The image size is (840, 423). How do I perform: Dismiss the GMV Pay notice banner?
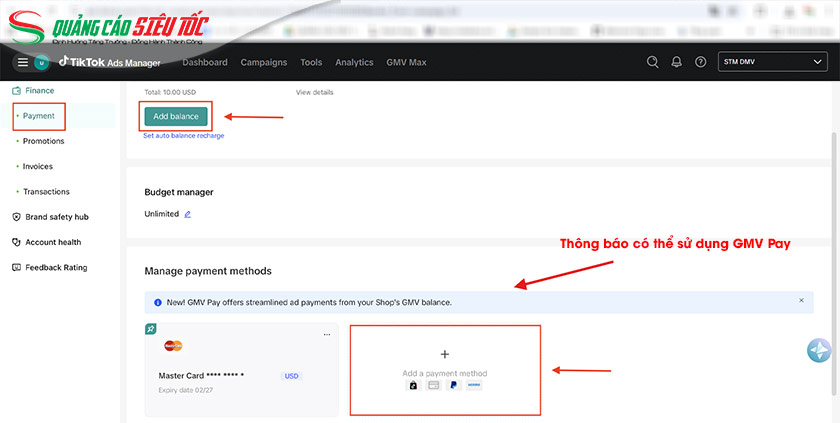coord(801,301)
